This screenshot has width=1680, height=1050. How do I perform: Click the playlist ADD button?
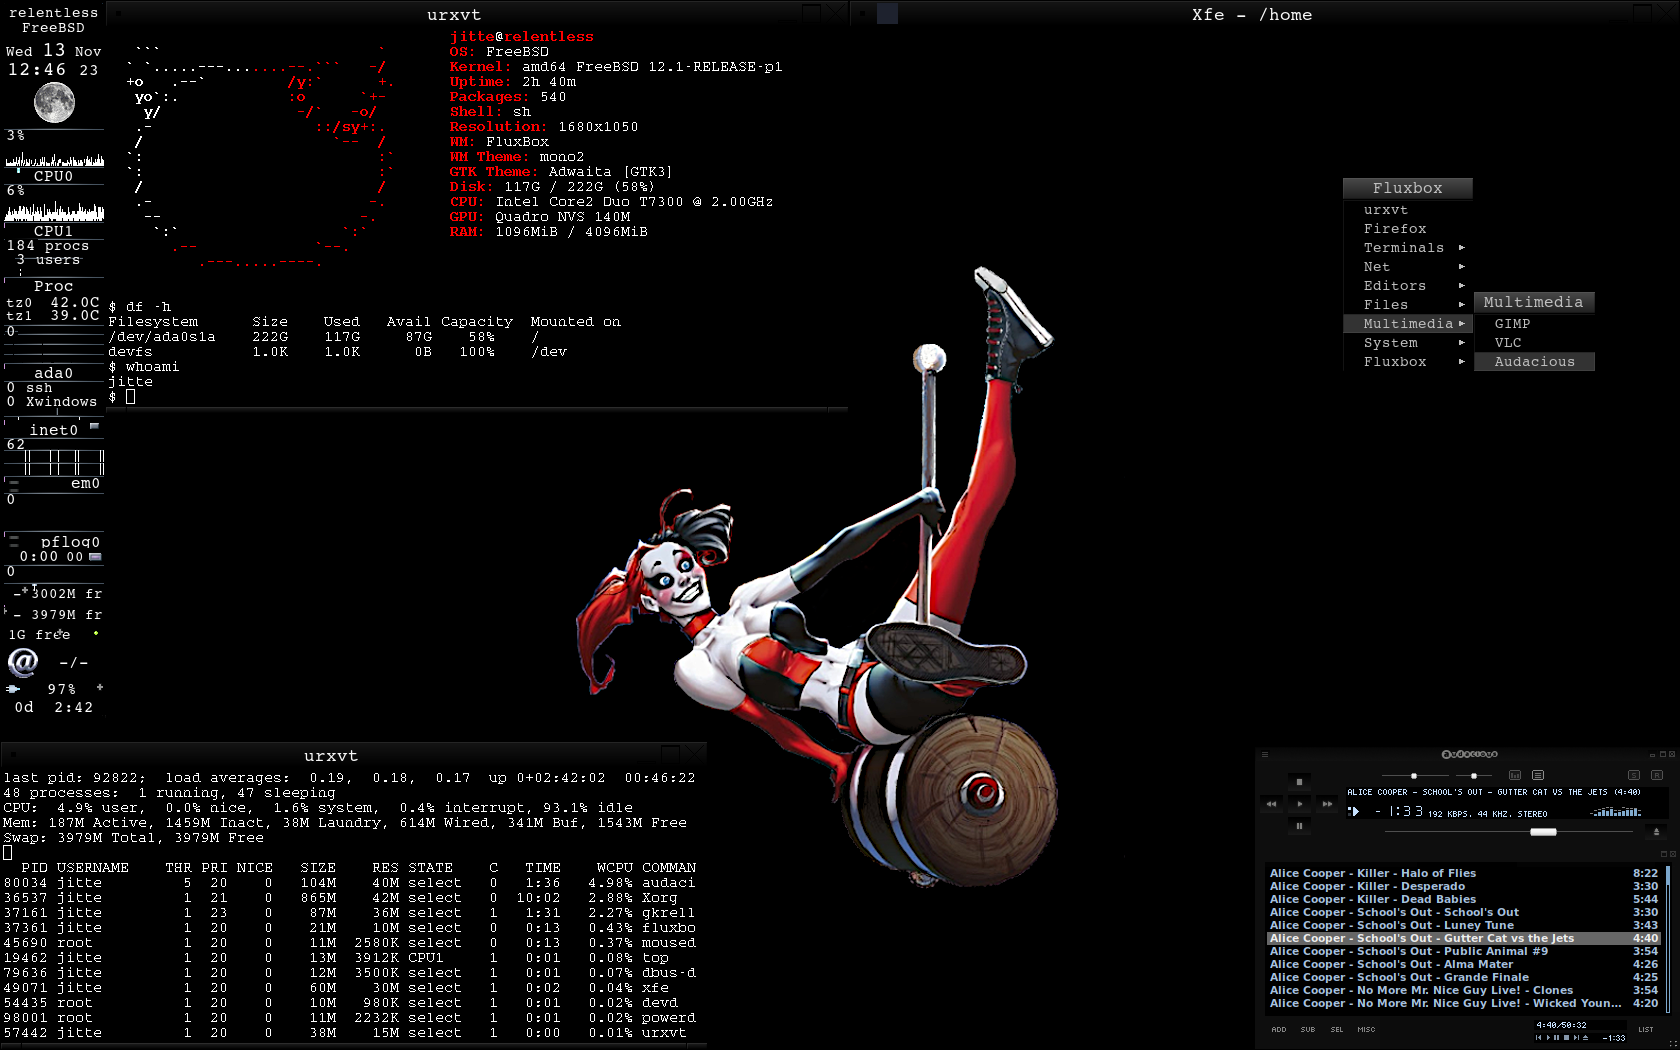tap(1279, 1029)
